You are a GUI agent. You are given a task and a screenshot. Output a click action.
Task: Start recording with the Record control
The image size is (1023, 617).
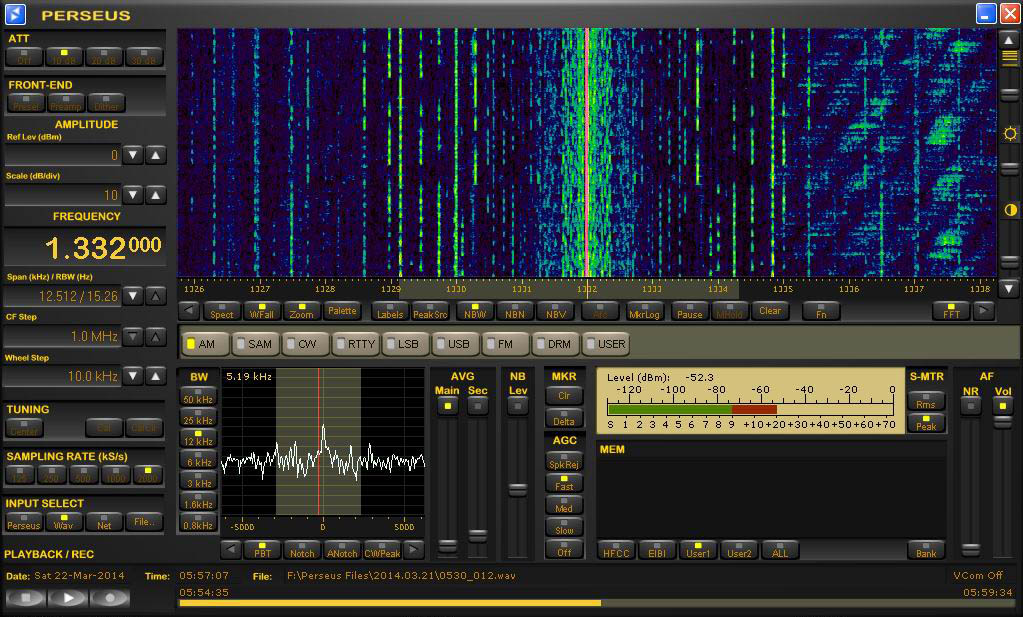[110, 597]
